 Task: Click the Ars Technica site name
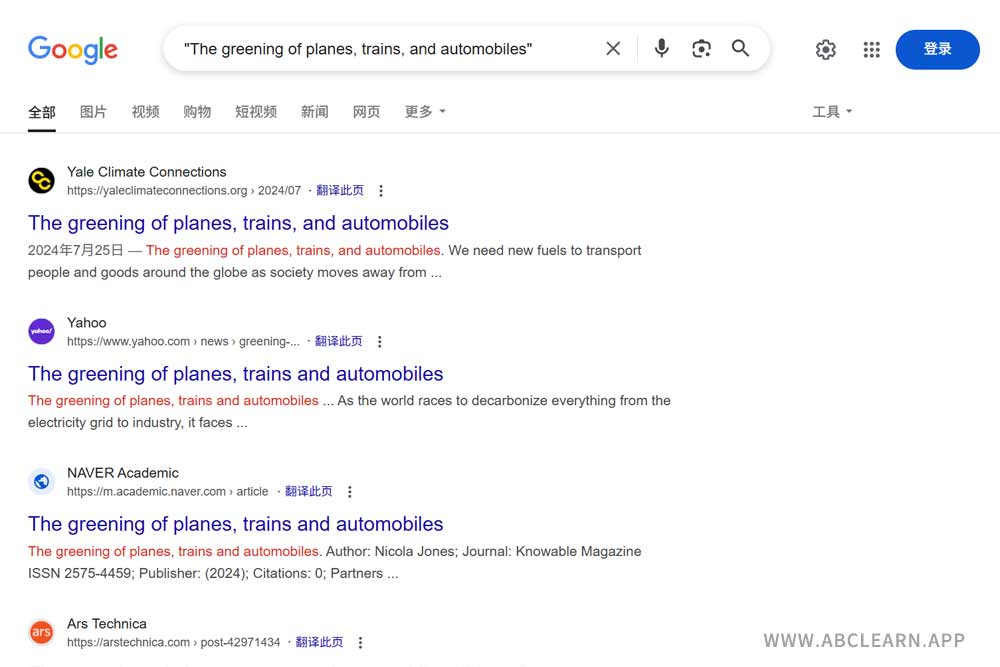(107, 624)
